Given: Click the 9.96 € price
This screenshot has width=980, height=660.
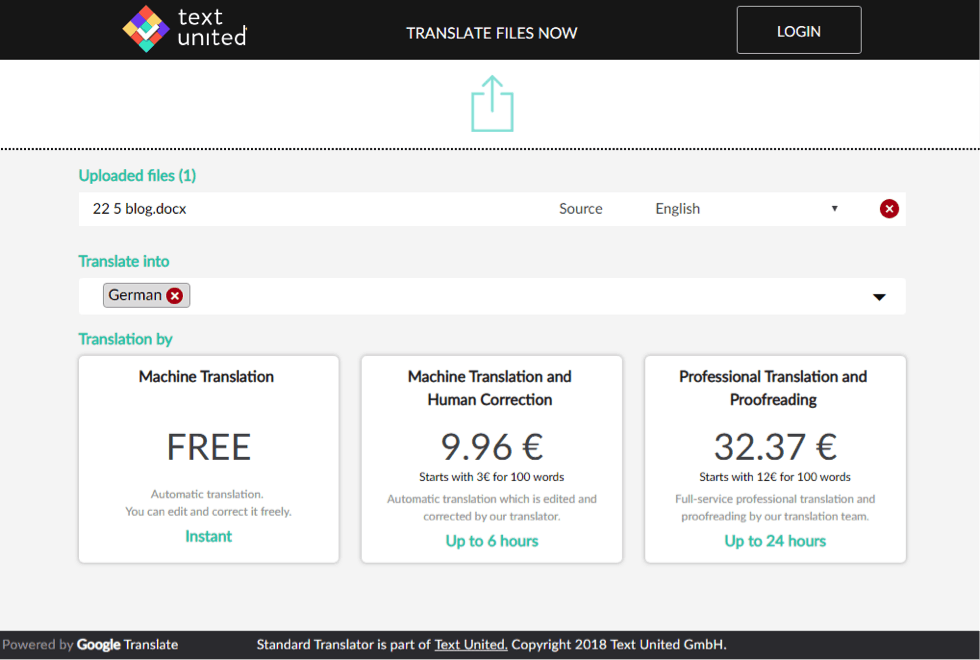Looking at the screenshot, I should [491, 447].
